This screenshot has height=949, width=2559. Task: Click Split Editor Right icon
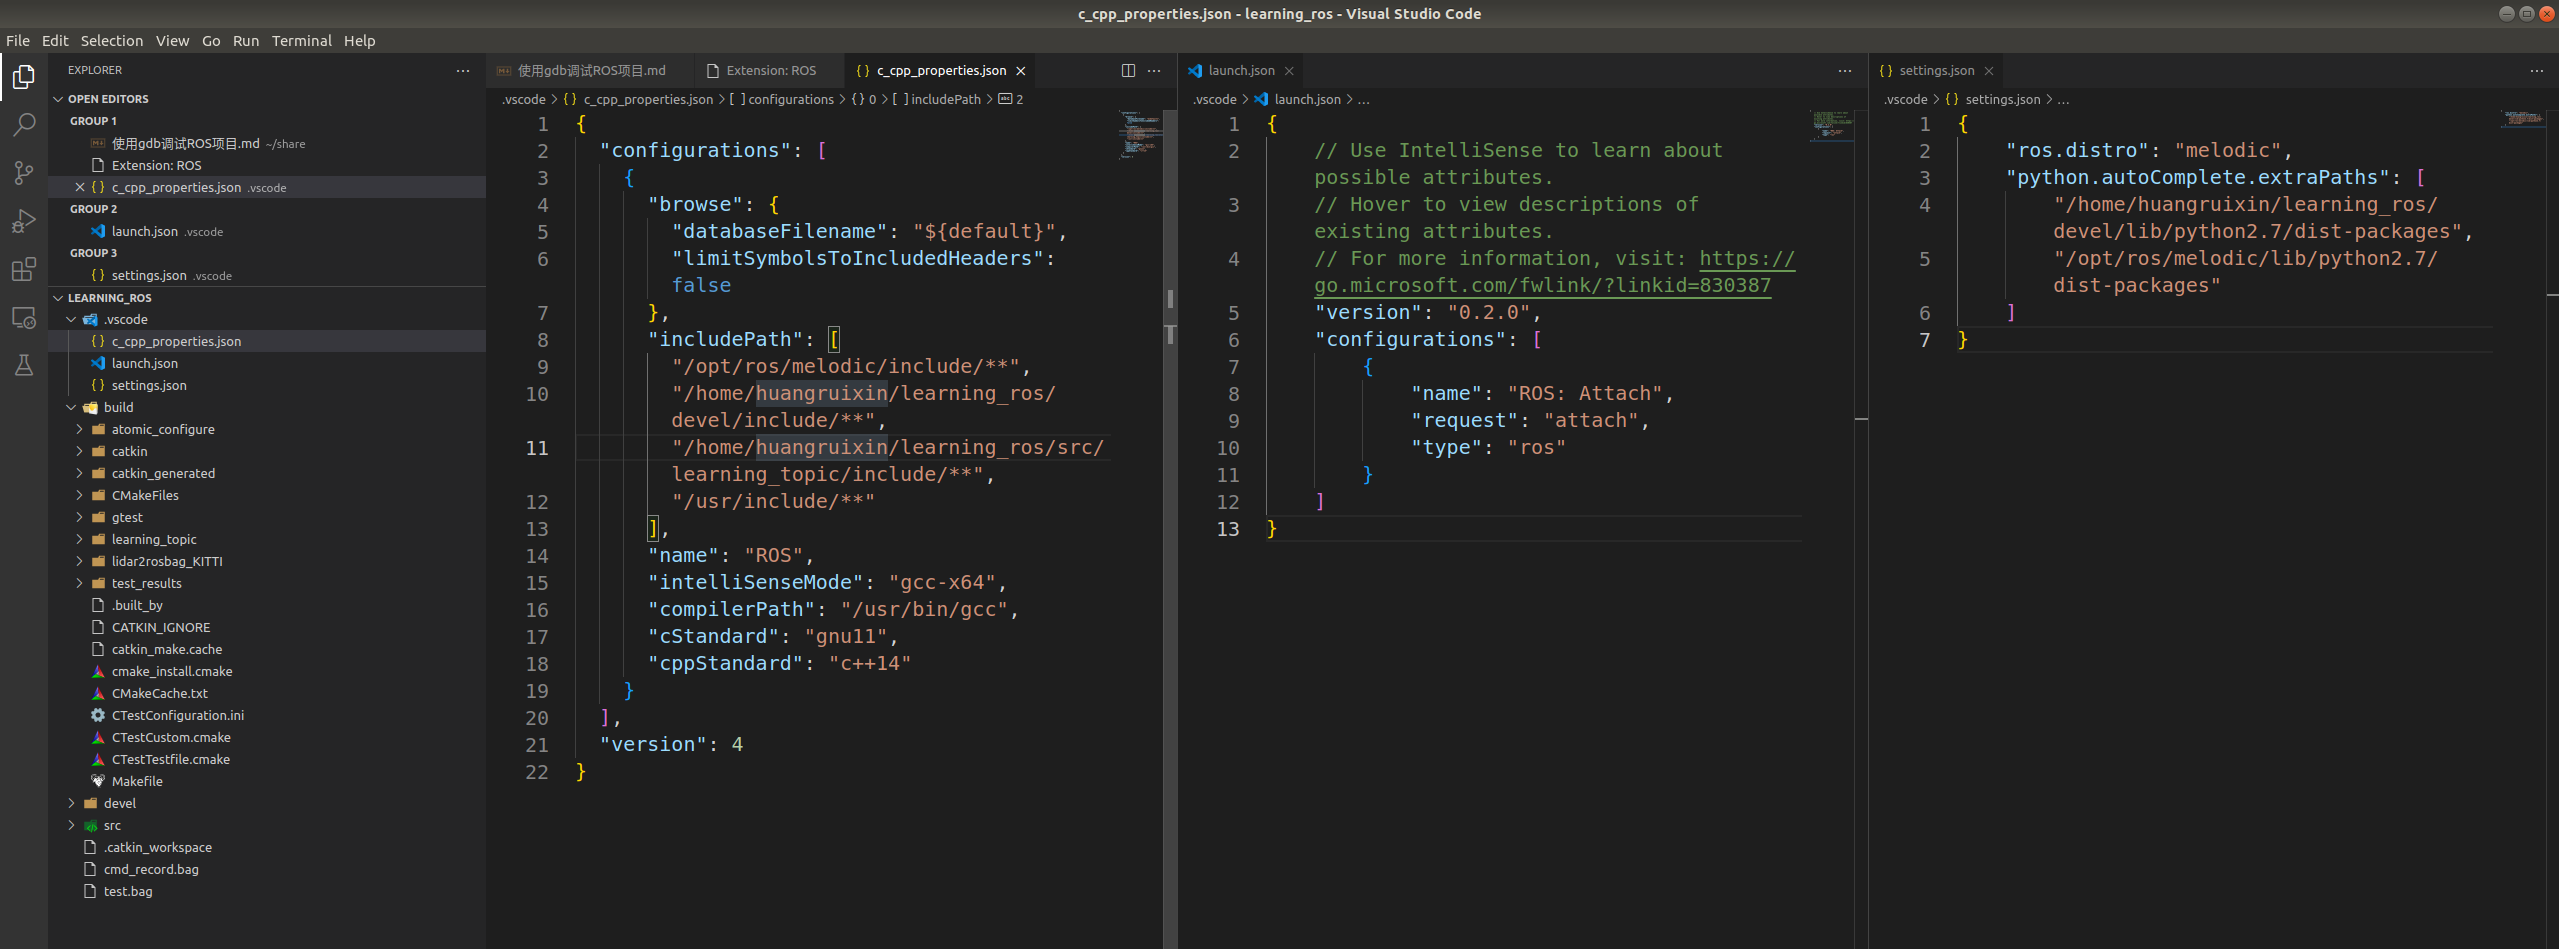pos(1128,70)
